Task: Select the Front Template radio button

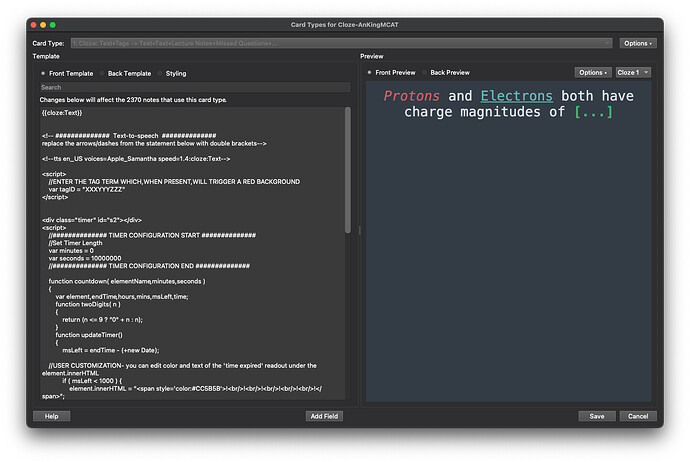Action: click(43, 73)
